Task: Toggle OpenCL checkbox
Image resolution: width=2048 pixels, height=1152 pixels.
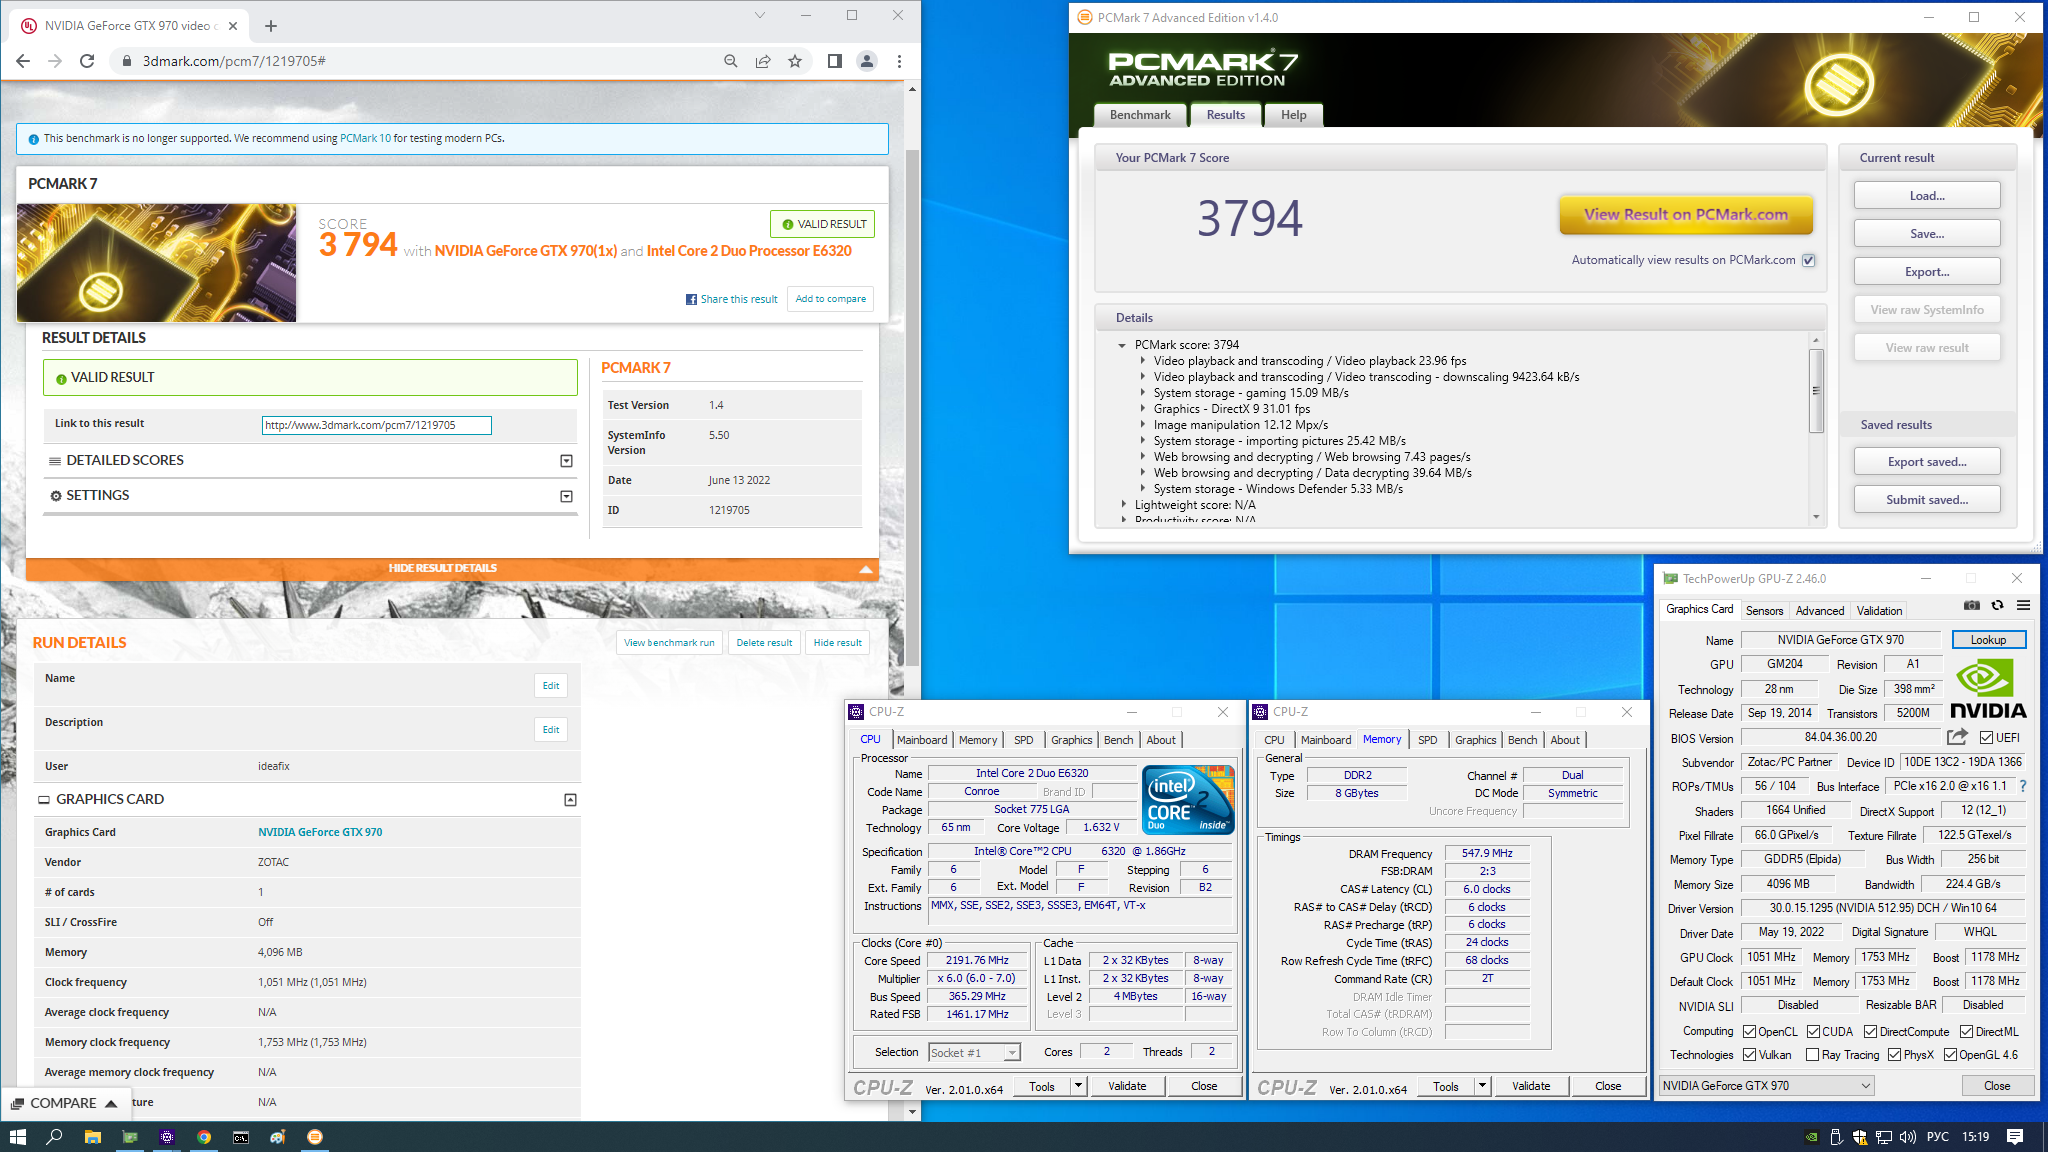Action: [x=1749, y=1032]
